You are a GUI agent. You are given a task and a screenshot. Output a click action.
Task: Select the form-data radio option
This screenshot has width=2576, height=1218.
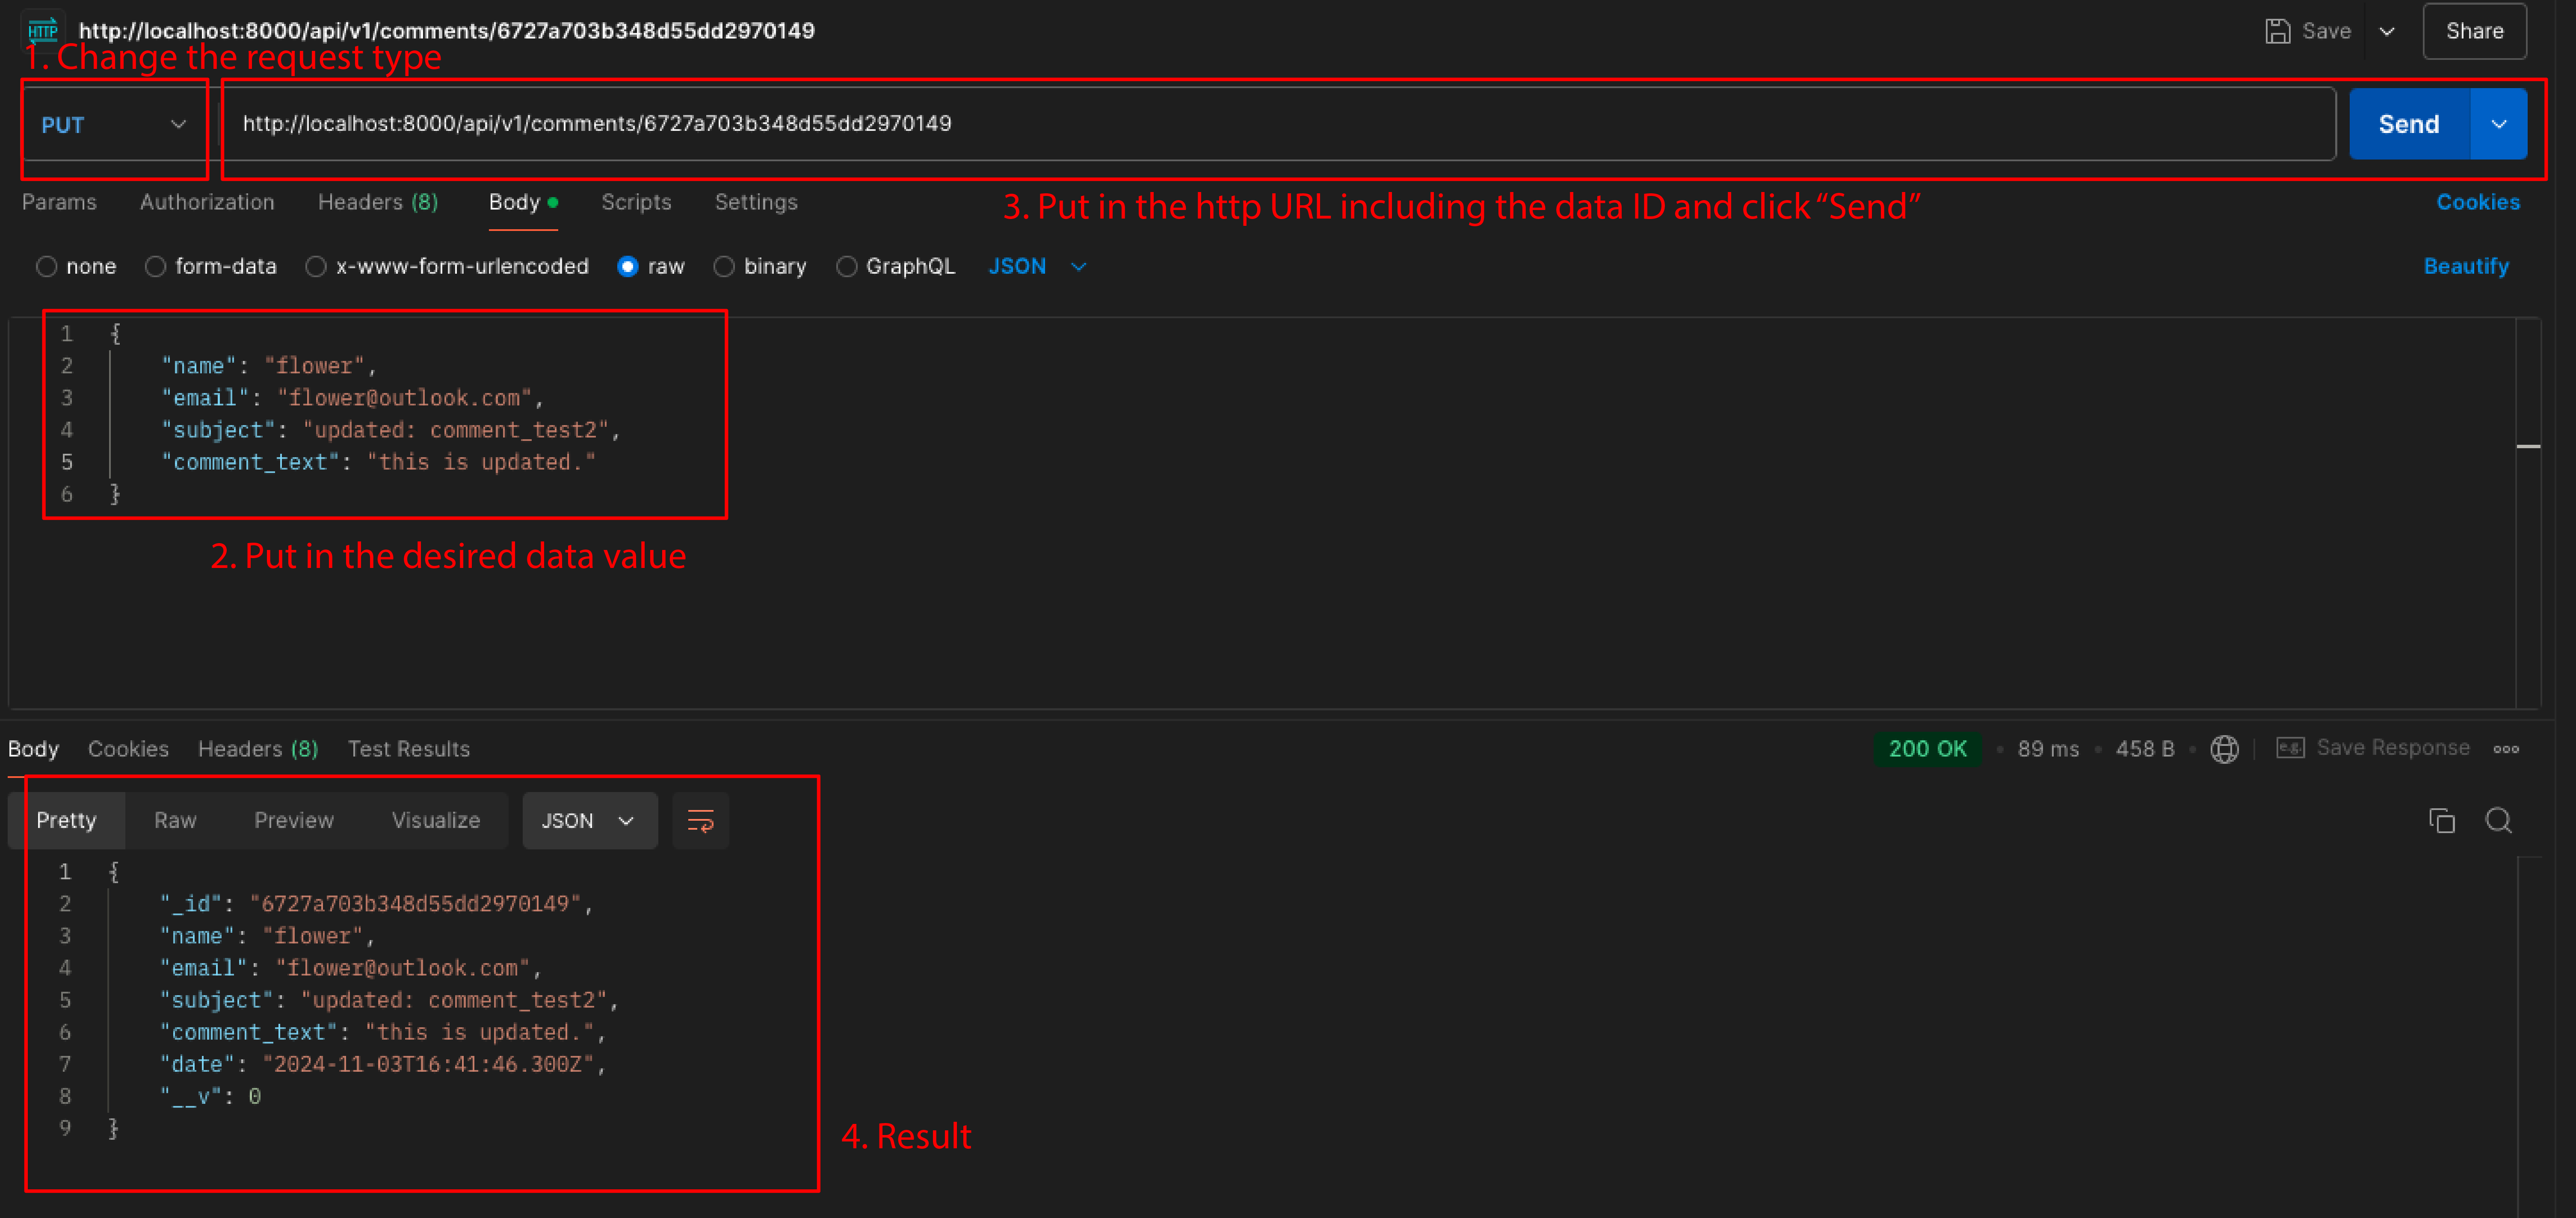coord(155,267)
